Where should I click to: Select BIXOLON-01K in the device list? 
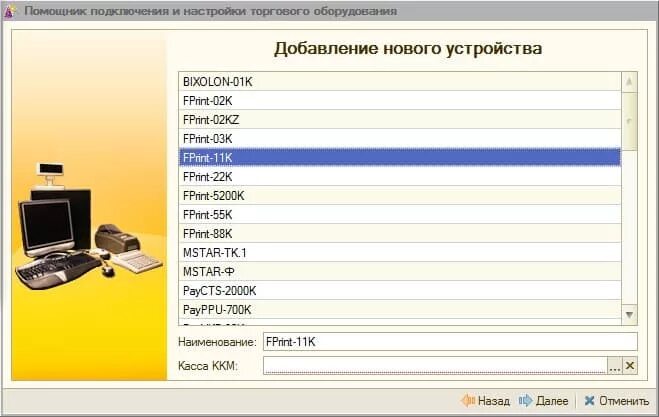400,82
